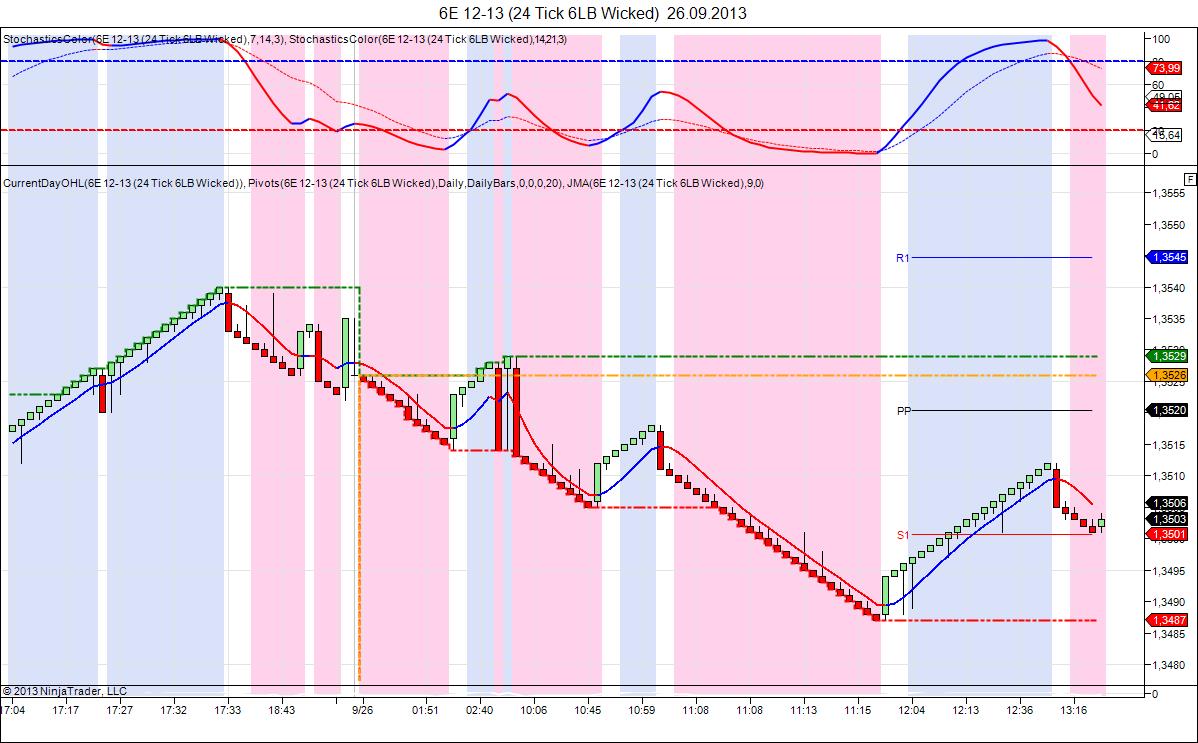Click the 1,3510 price axis label
This screenshot has width=1198, height=743.
[x=1169, y=476]
